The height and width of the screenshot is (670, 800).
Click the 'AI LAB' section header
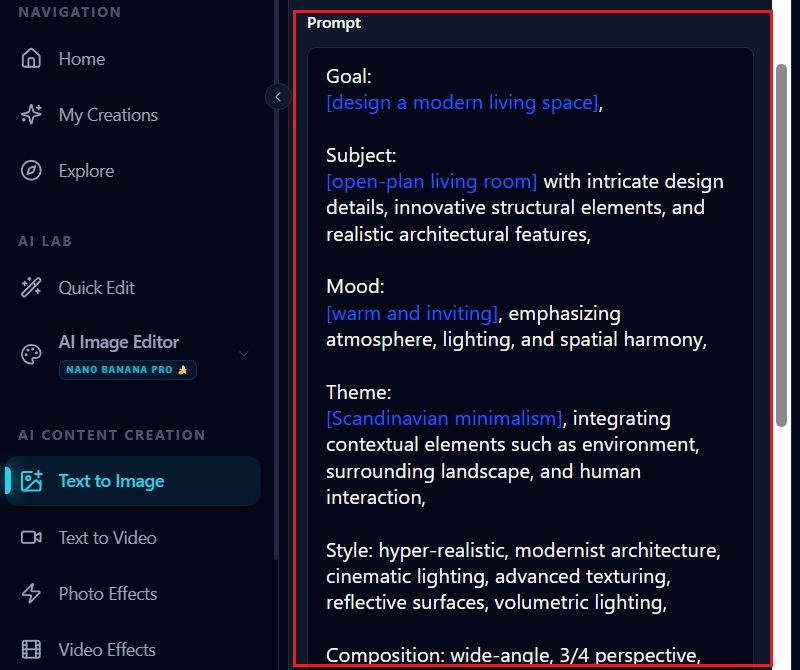(45, 241)
